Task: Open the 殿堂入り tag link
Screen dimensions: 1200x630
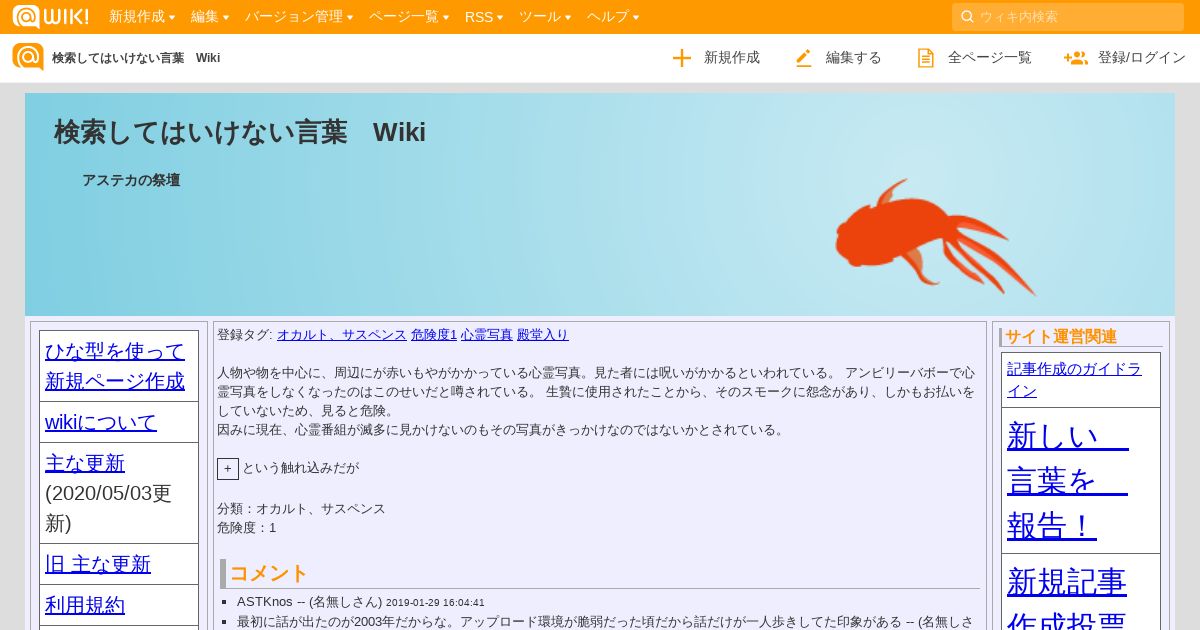Action: (543, 335)
